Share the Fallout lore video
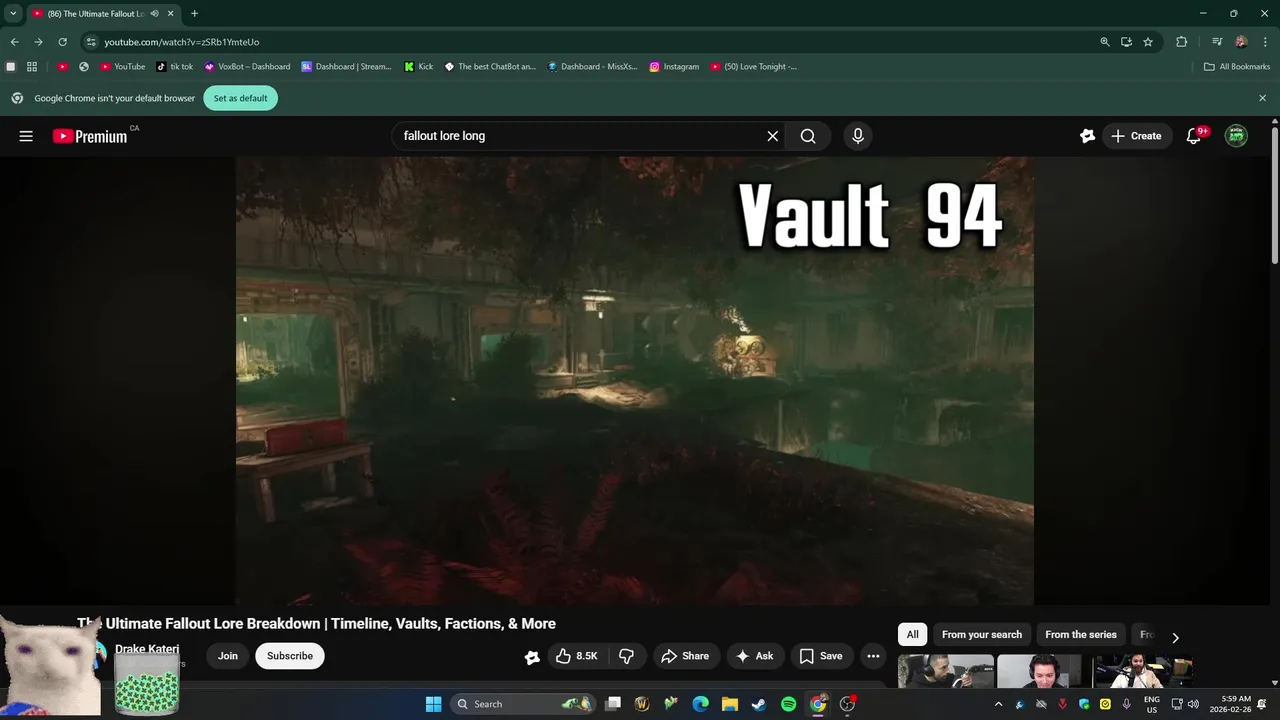Screen dimensions: 1280x720 [x=686, y=656]
